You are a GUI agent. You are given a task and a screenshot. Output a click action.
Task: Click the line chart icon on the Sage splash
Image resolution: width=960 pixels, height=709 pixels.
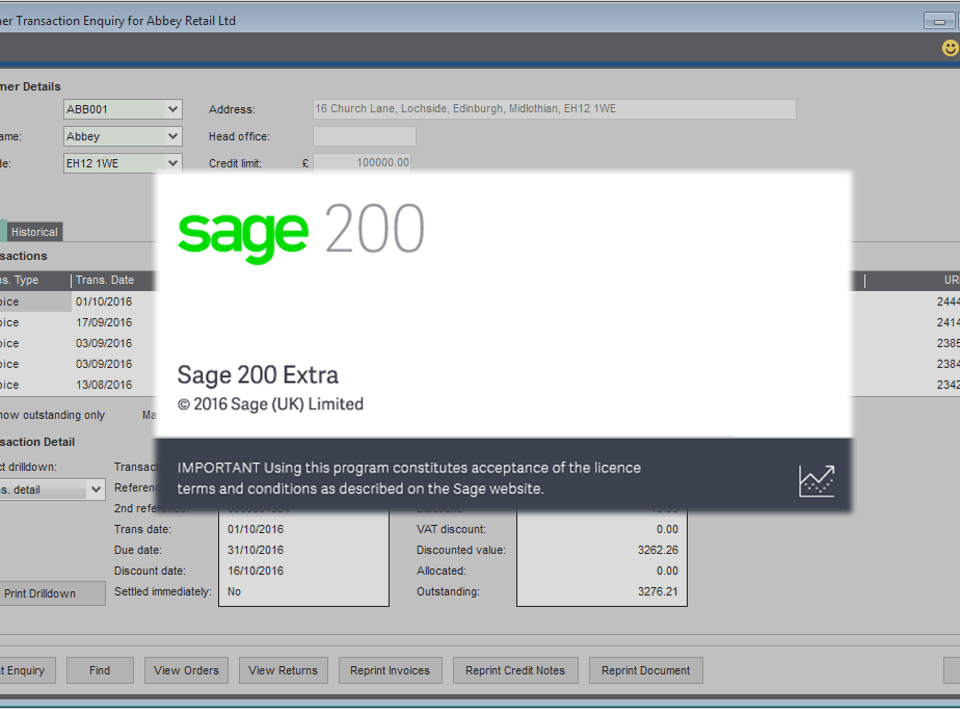(816, 481)
